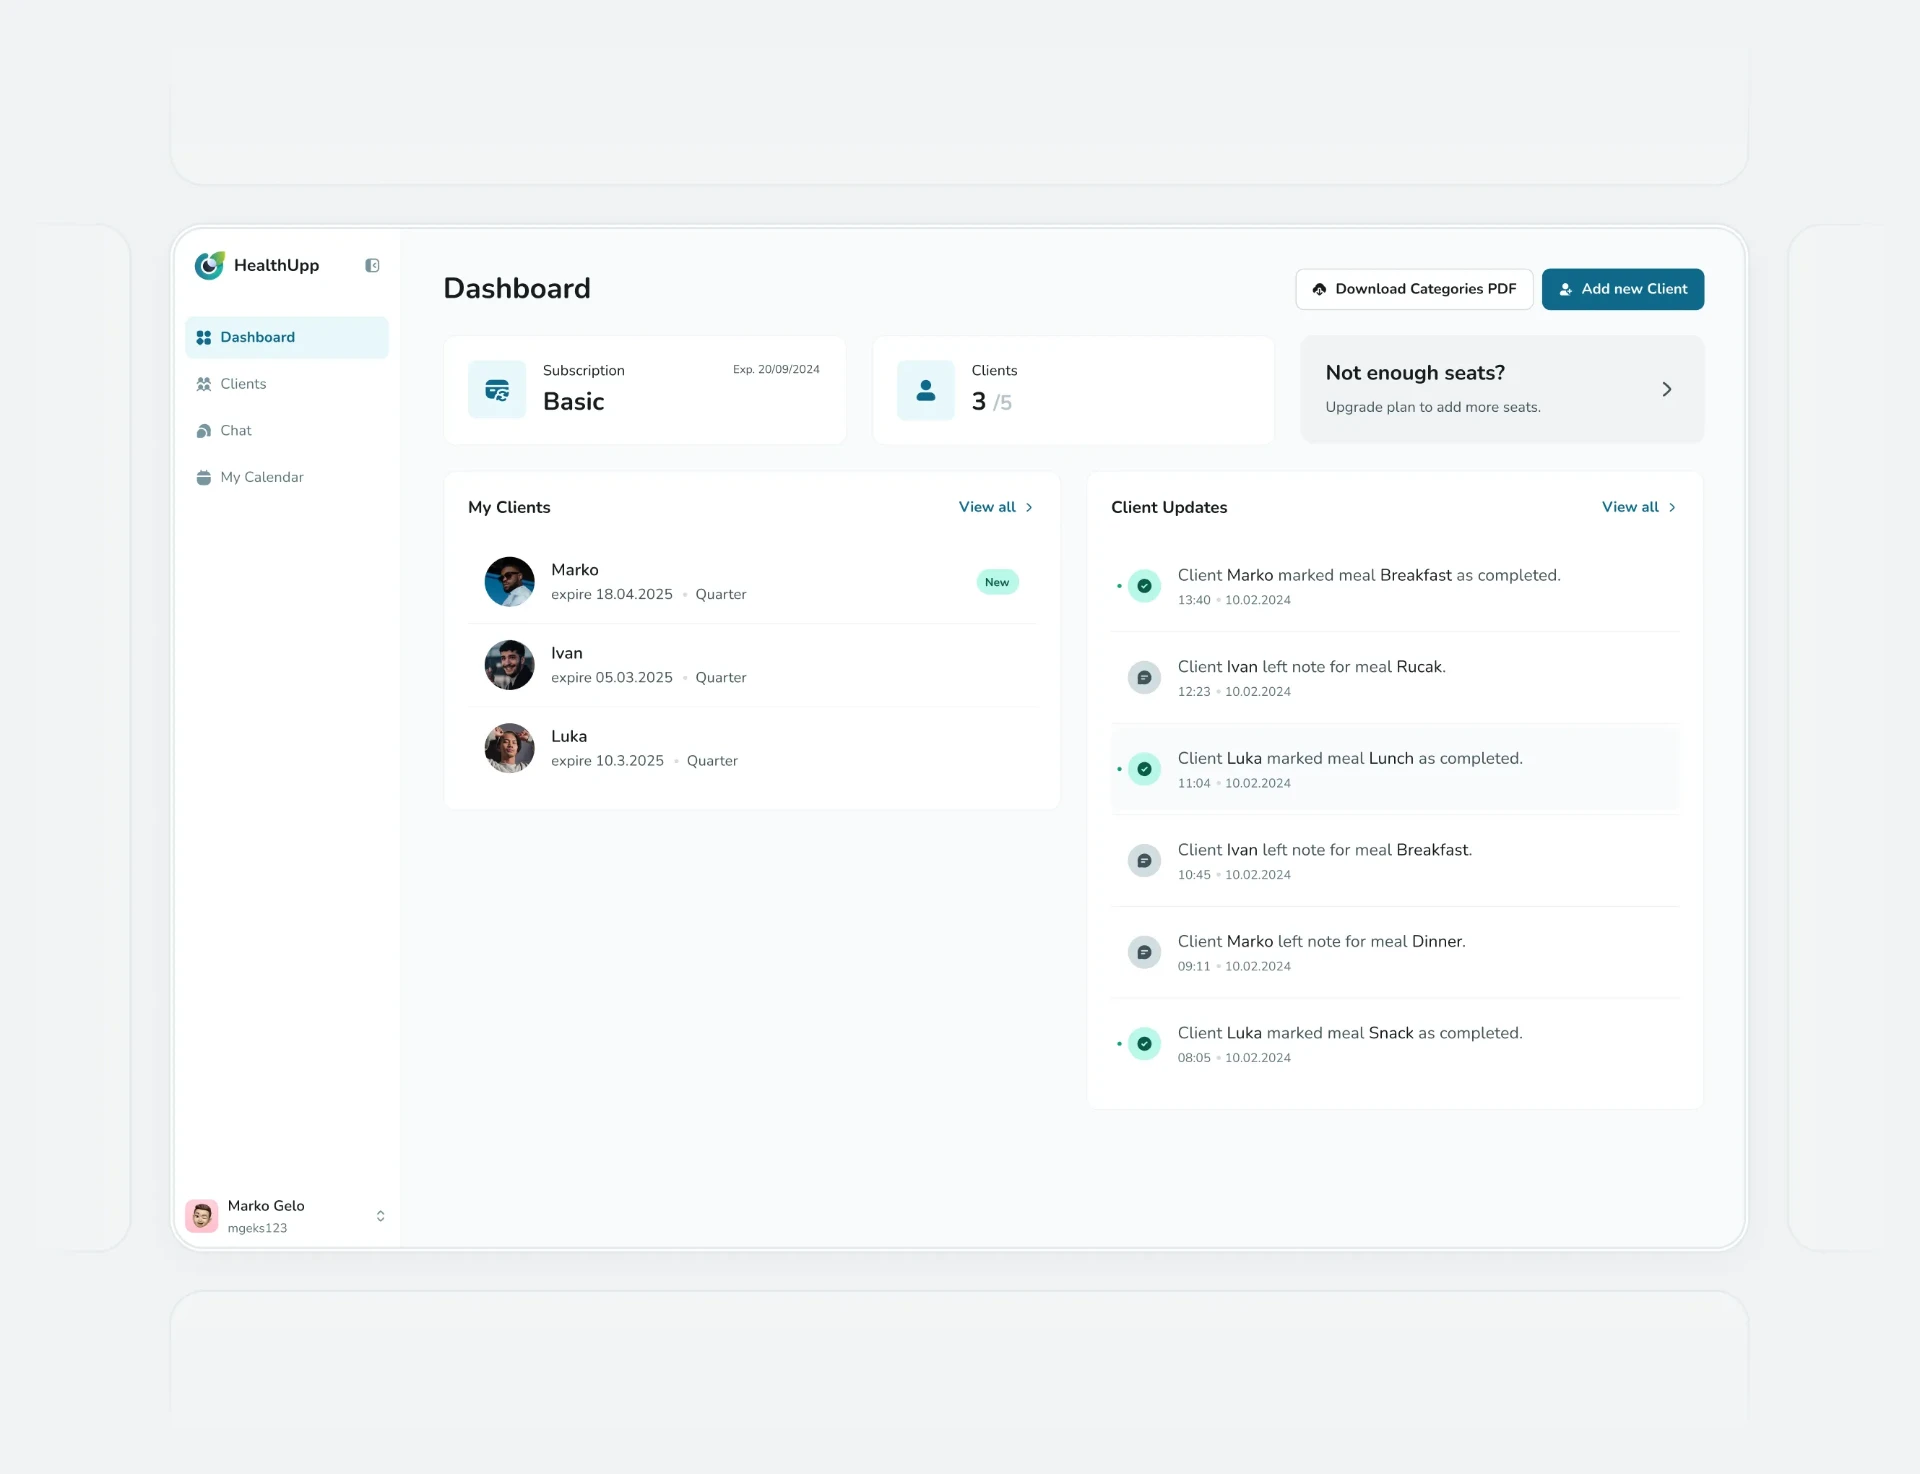Open update 'Client Luka marked meal Snack as completed'
Image resolution: width=1920 pixels, height=1474 pixels.
click(x=1395, y=1044)
